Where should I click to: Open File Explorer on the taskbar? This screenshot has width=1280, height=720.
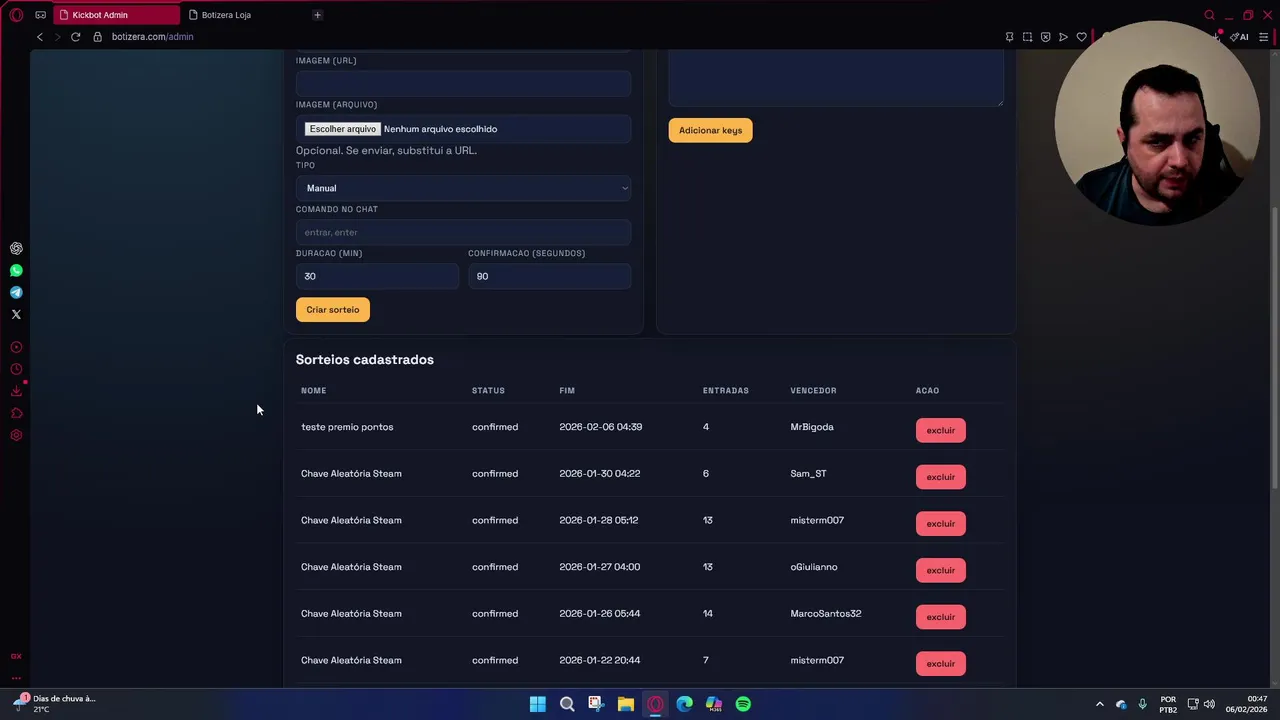625,704
